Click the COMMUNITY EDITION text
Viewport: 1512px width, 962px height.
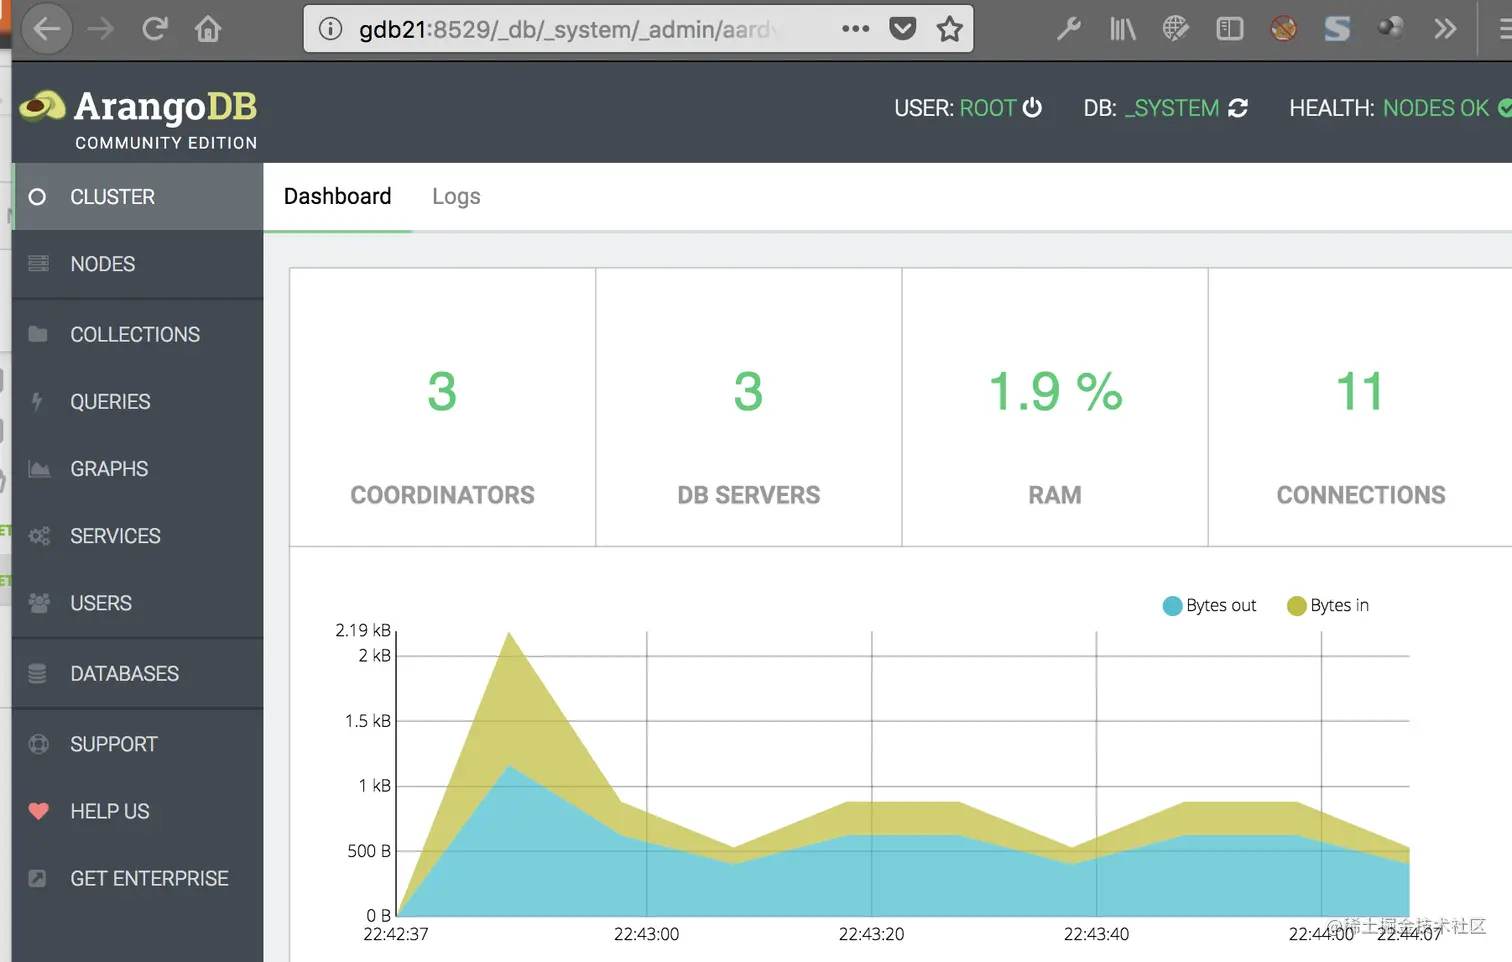pyautogui.click(x=166, y=143)
